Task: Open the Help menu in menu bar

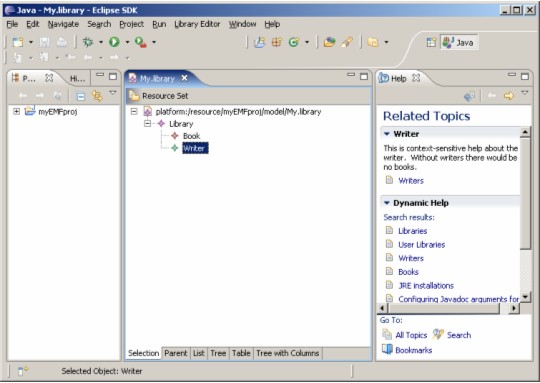Action: point(272,24)
